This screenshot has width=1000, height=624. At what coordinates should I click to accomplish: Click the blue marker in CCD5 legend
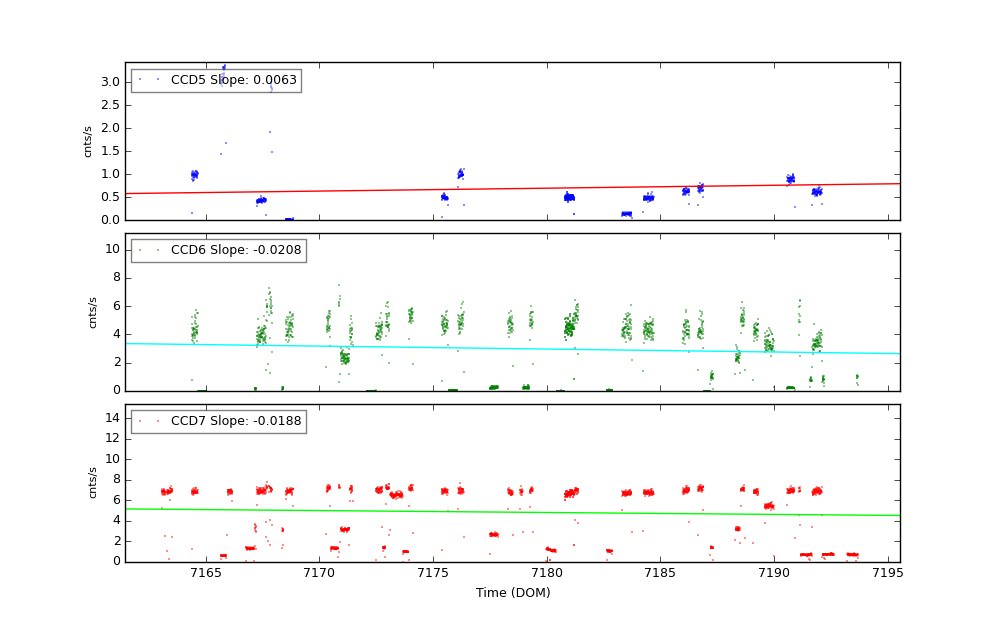140,80
